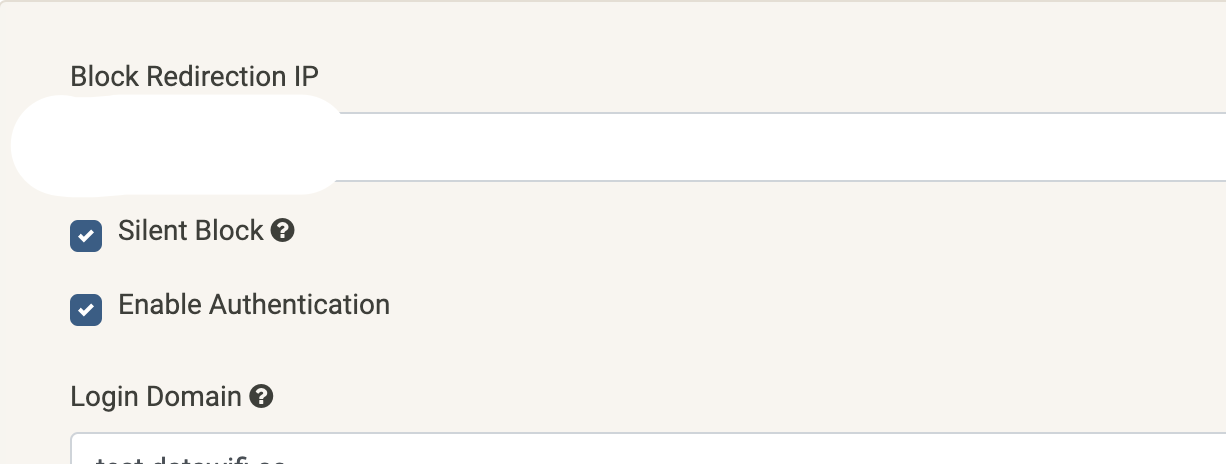This screenshot has height=464, width=1226.
Task: Open the Login Domain help tooltip icon
Action: [261, 397]
